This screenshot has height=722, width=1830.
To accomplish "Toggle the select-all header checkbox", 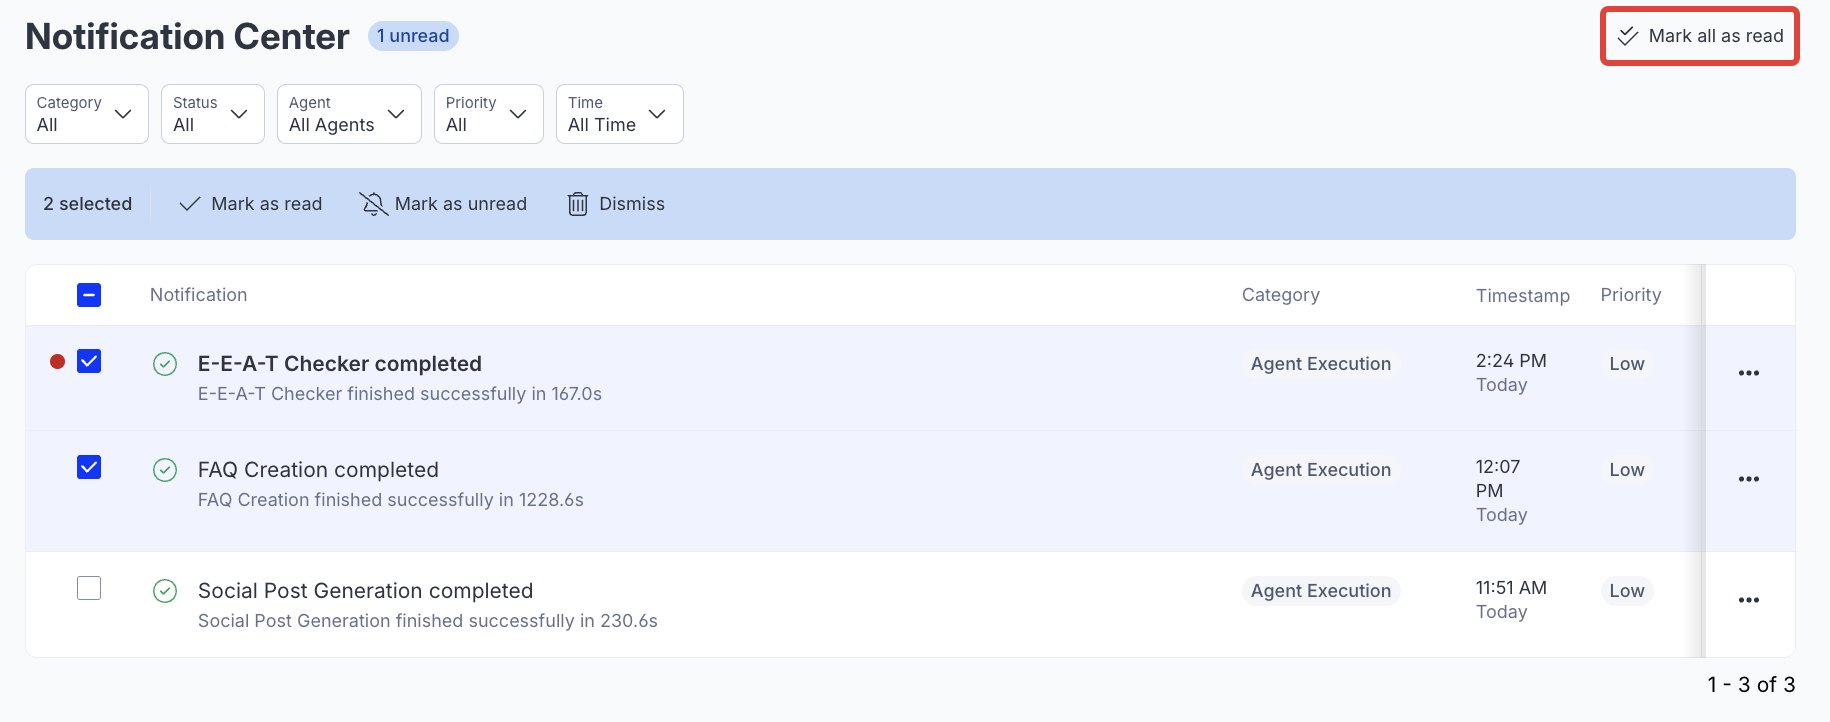I will (x=89, y=295).
